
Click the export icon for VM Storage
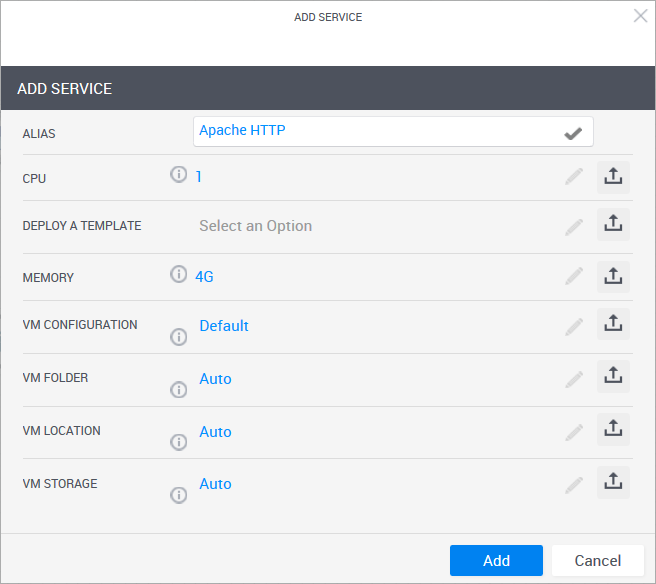click(x=613, y=483)
